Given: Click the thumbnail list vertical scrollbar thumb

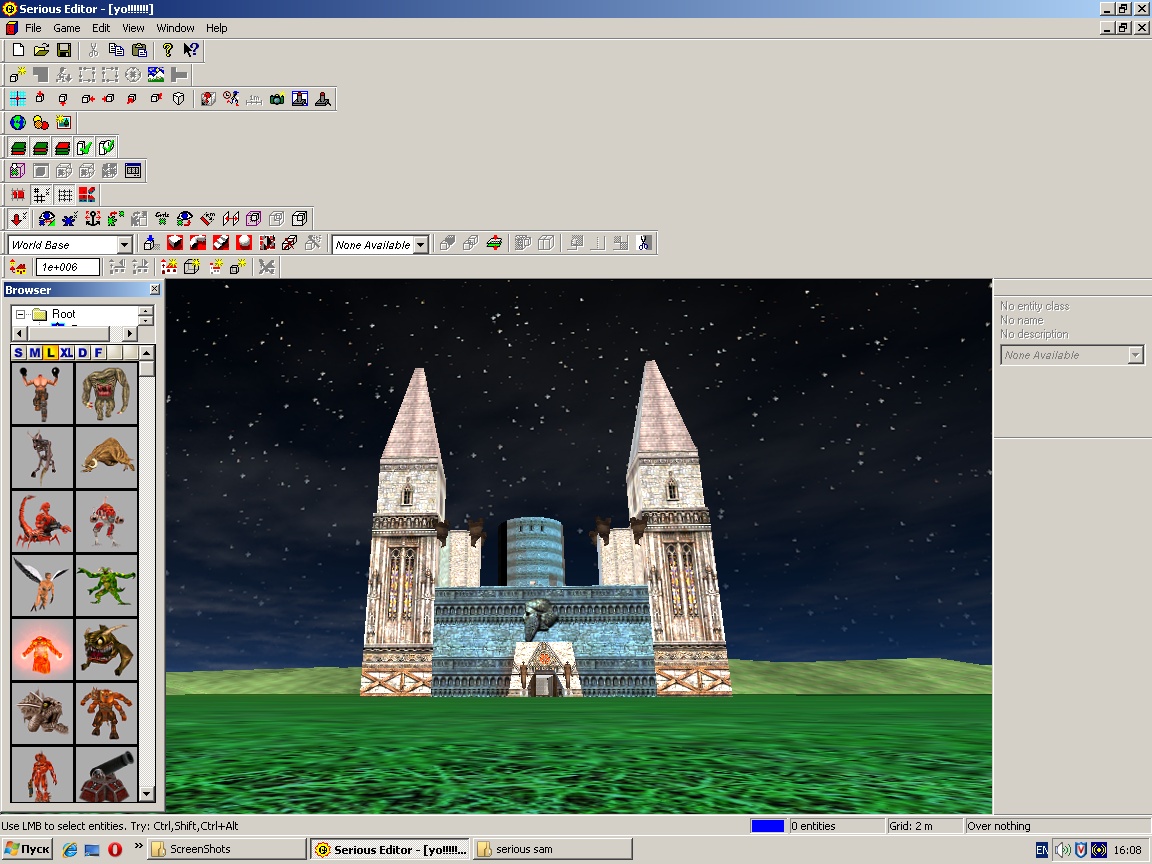Looking at the screenshot, I should pos(147,368).
